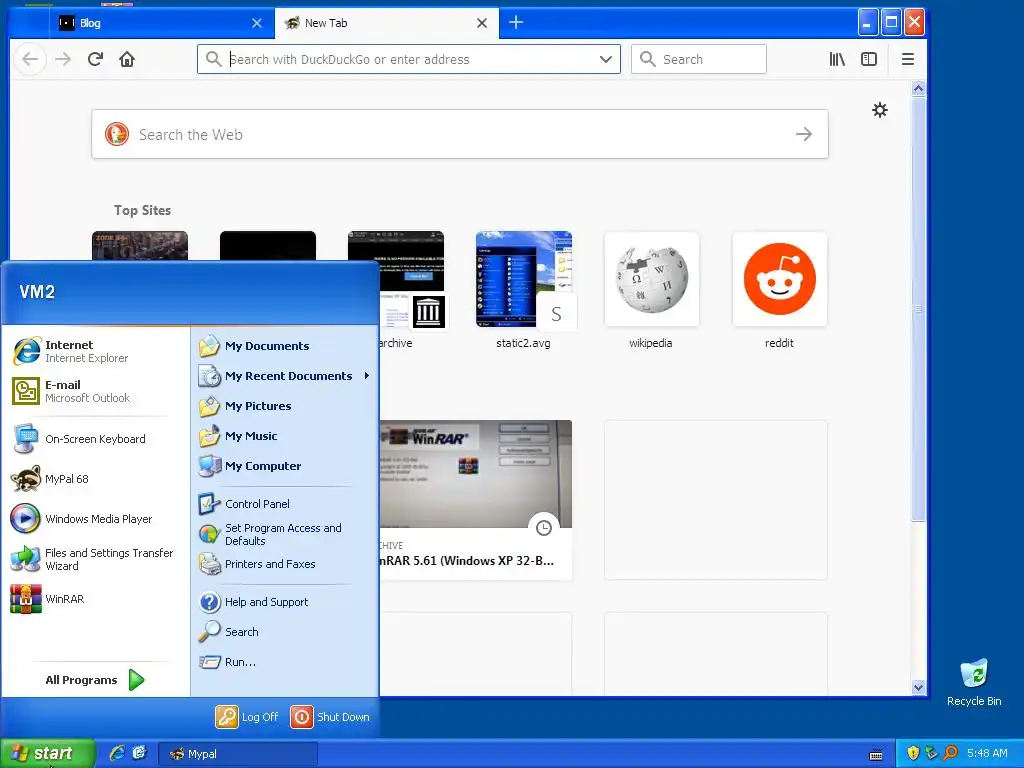Submit web search arrow

[804, 135]
